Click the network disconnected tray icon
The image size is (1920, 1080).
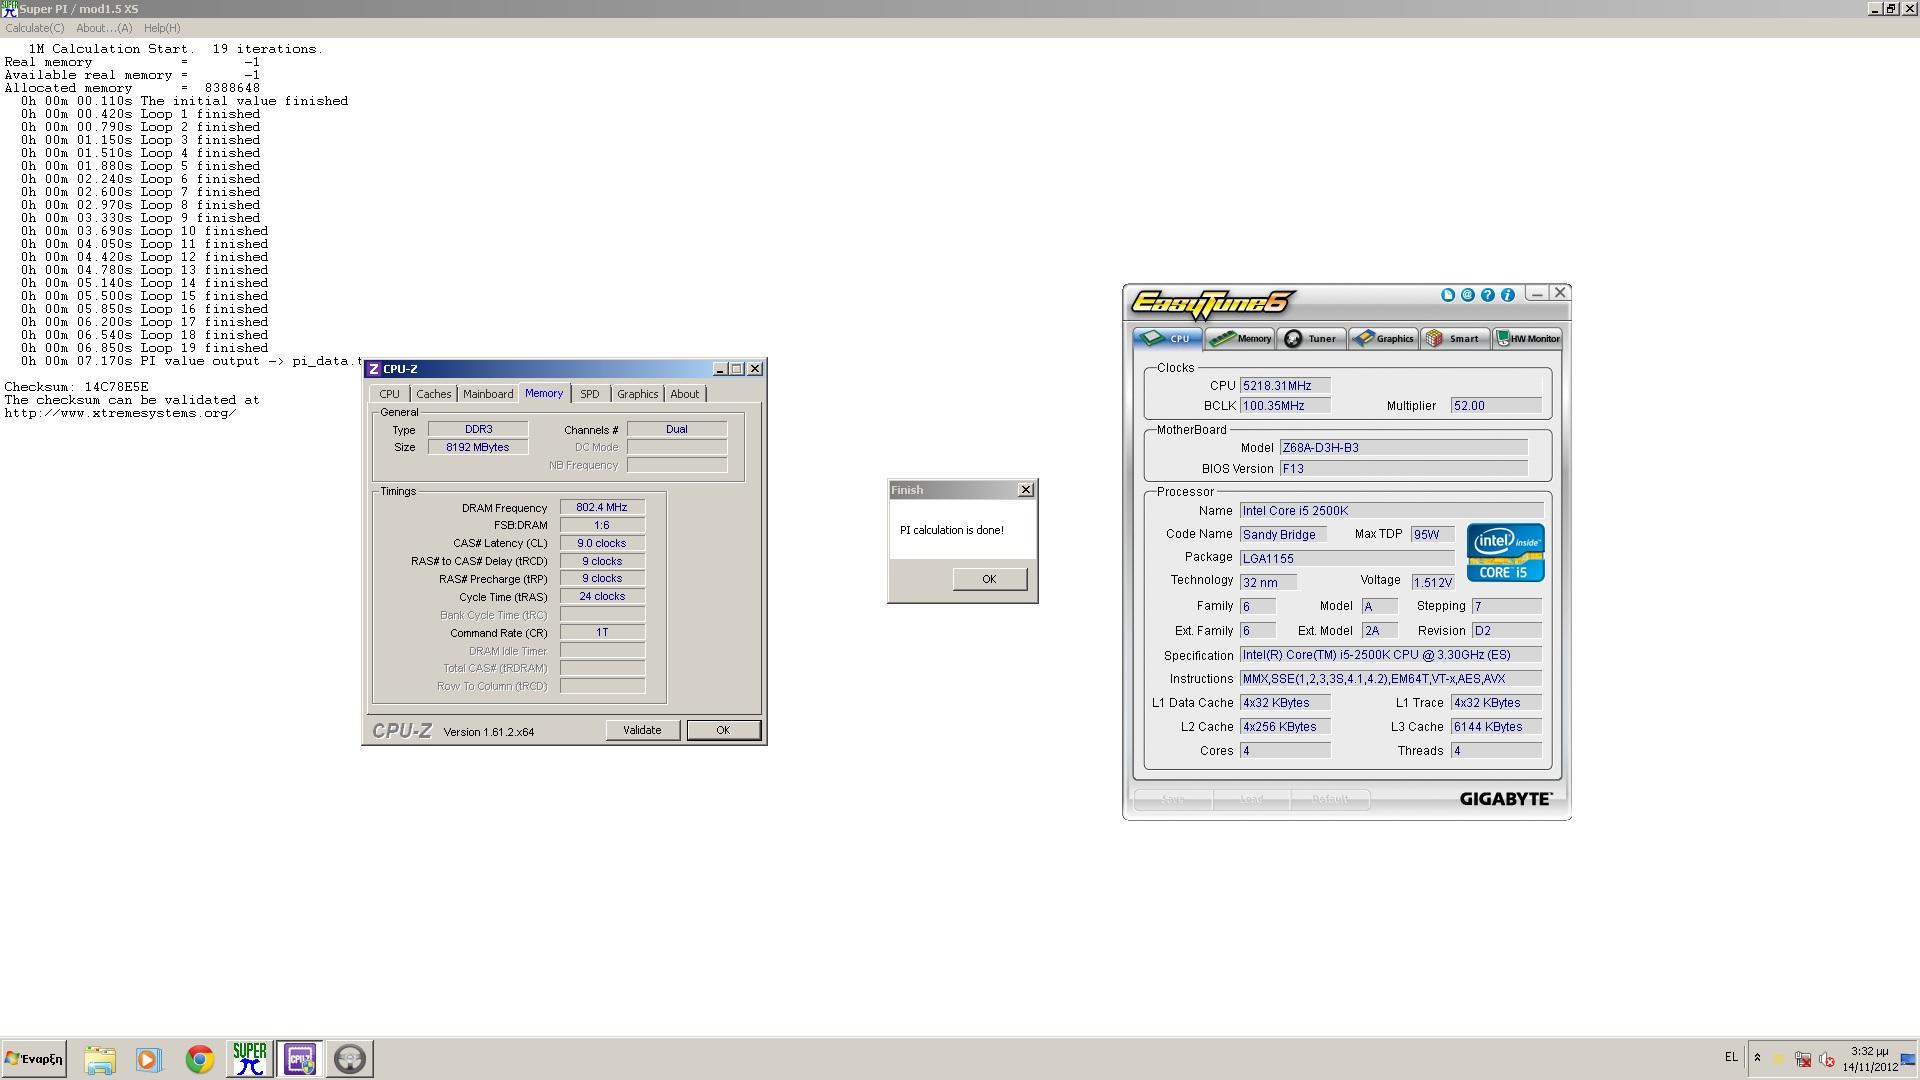(1803, 1059)
